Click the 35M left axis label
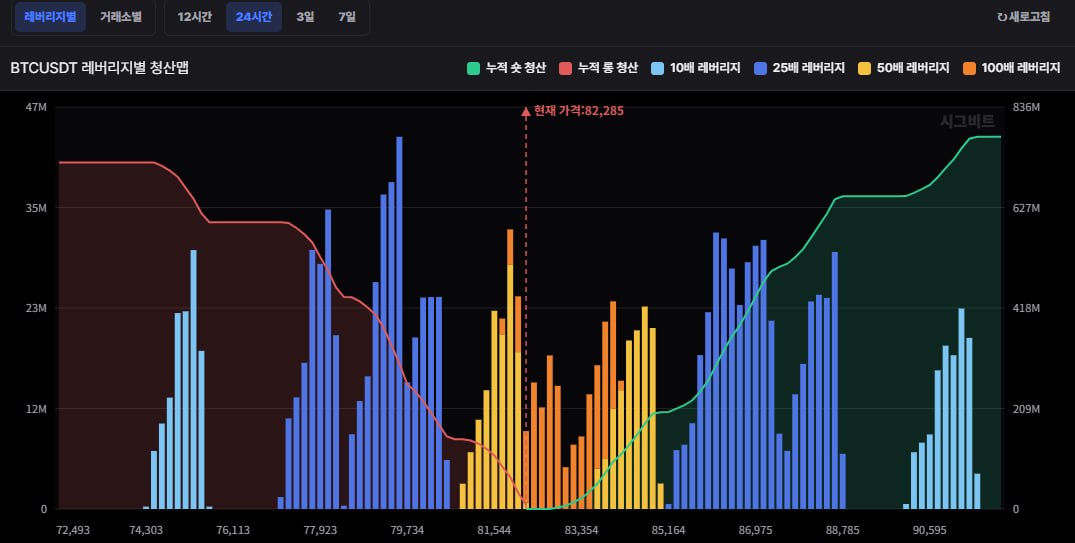 tap(36, 208)
